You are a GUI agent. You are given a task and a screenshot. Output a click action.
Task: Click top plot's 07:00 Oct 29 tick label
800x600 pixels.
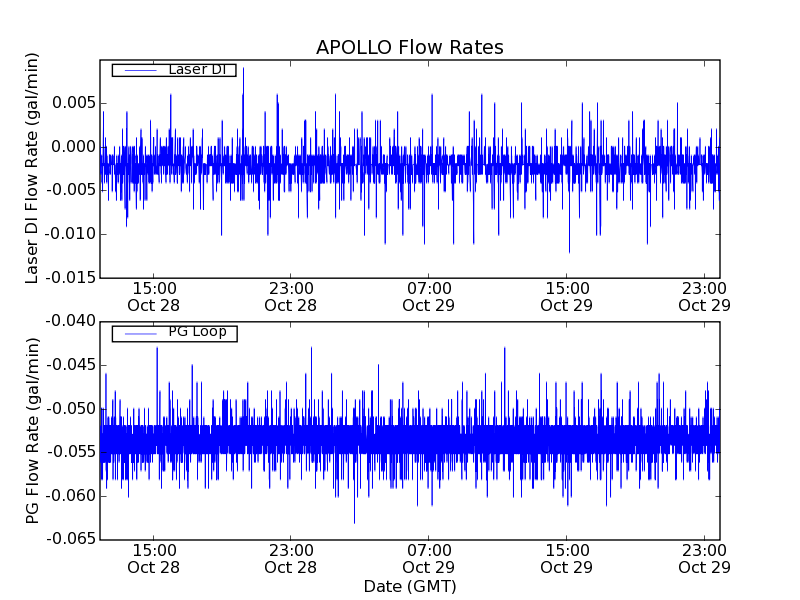tap(429, 296)
